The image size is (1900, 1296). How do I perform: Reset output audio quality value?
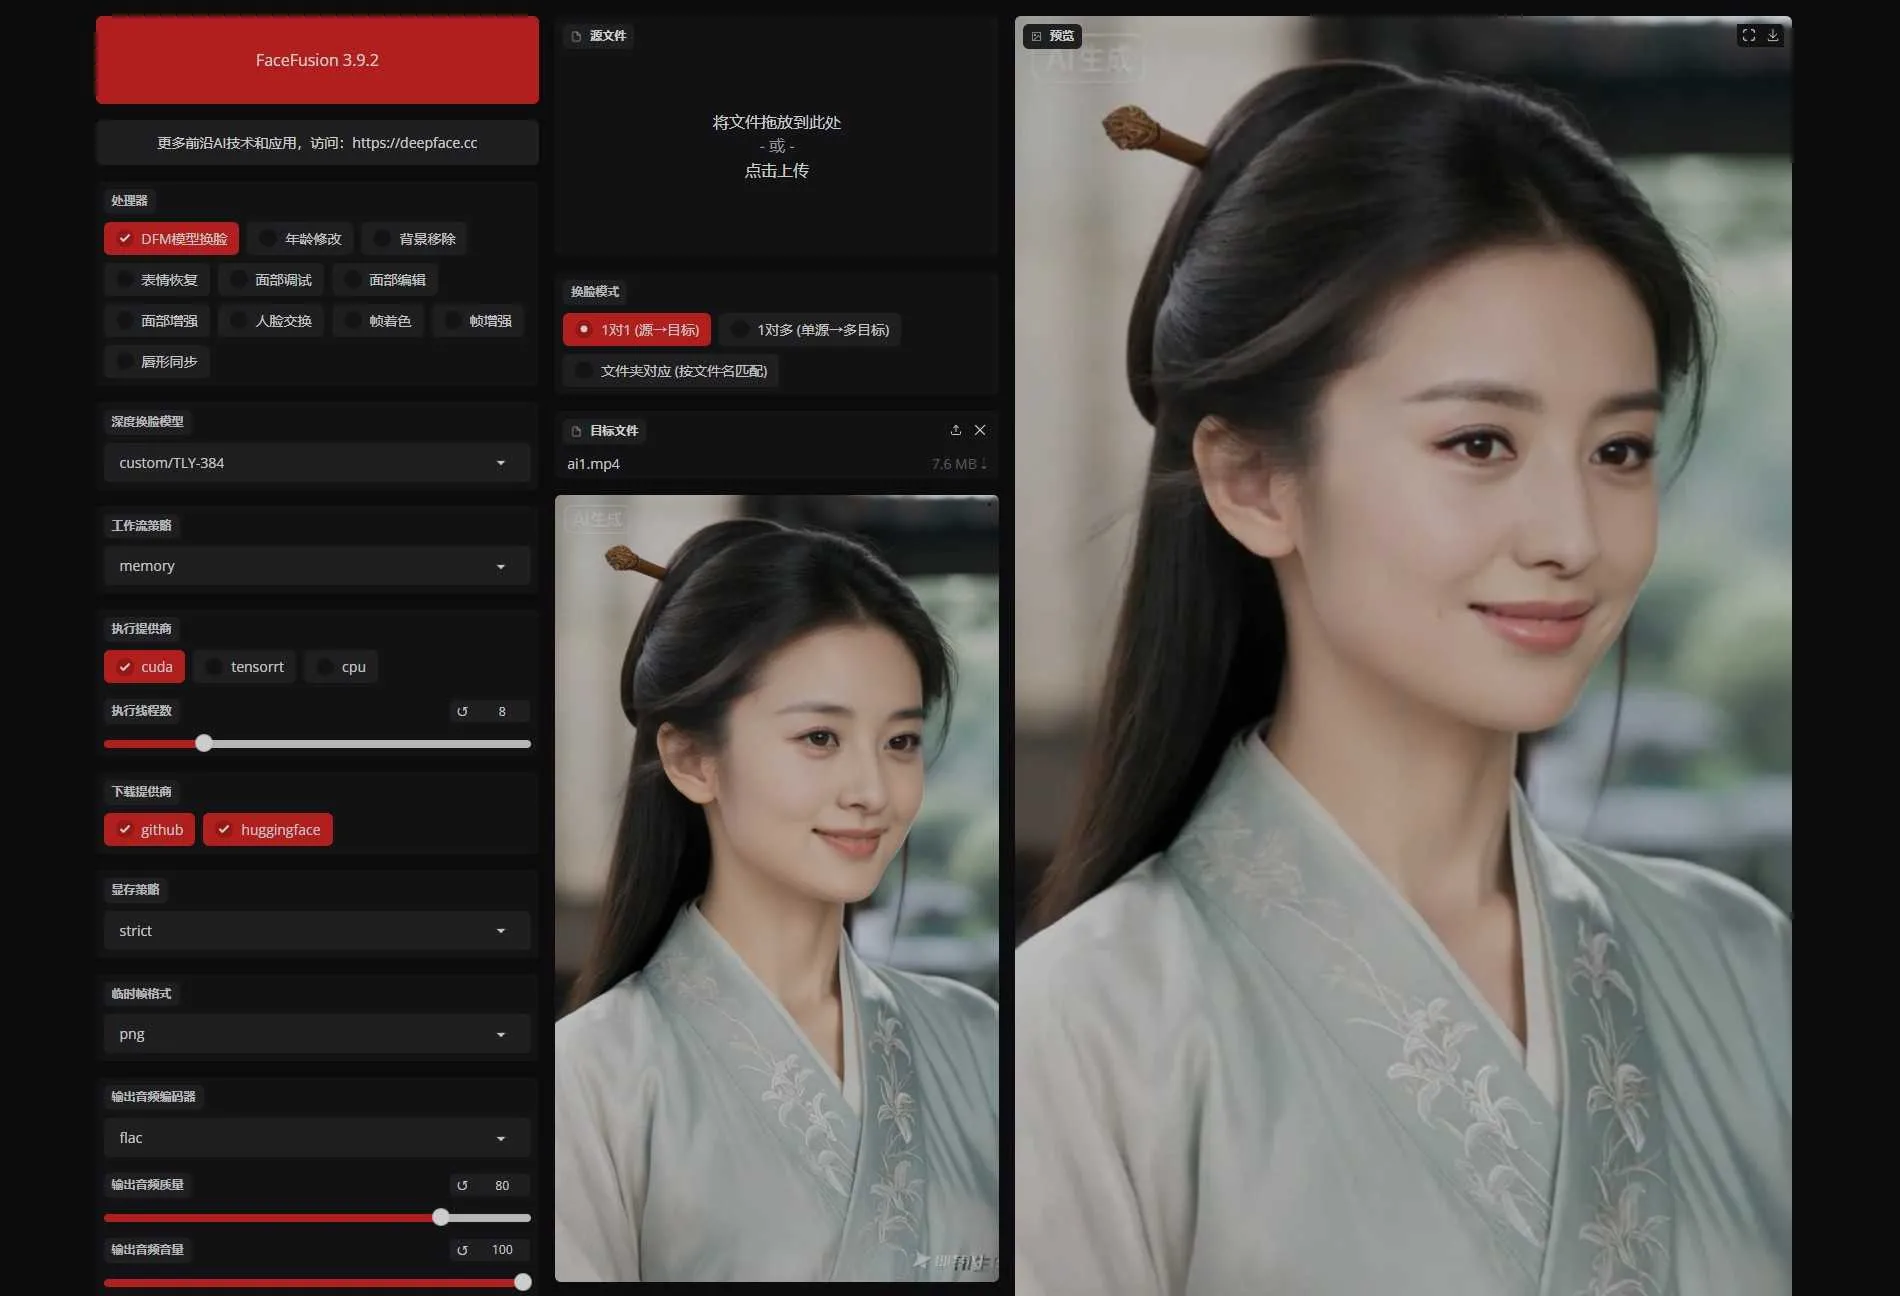click(x=462, y=1186)
